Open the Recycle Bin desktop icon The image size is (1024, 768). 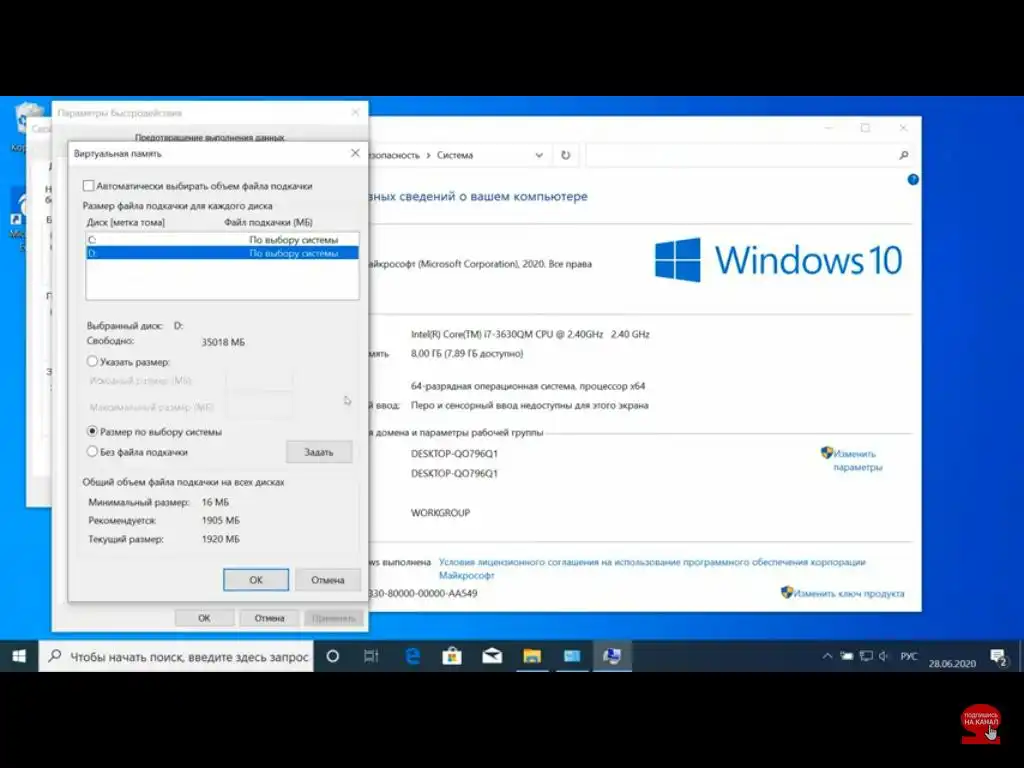pyautogui.click(x=27, y=125)
